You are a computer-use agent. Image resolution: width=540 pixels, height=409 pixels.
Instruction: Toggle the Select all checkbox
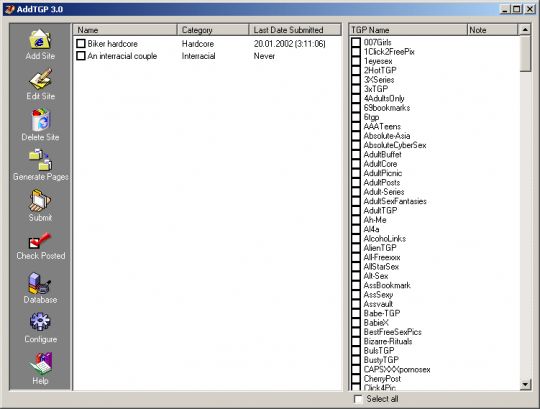(x=358, y=399)
